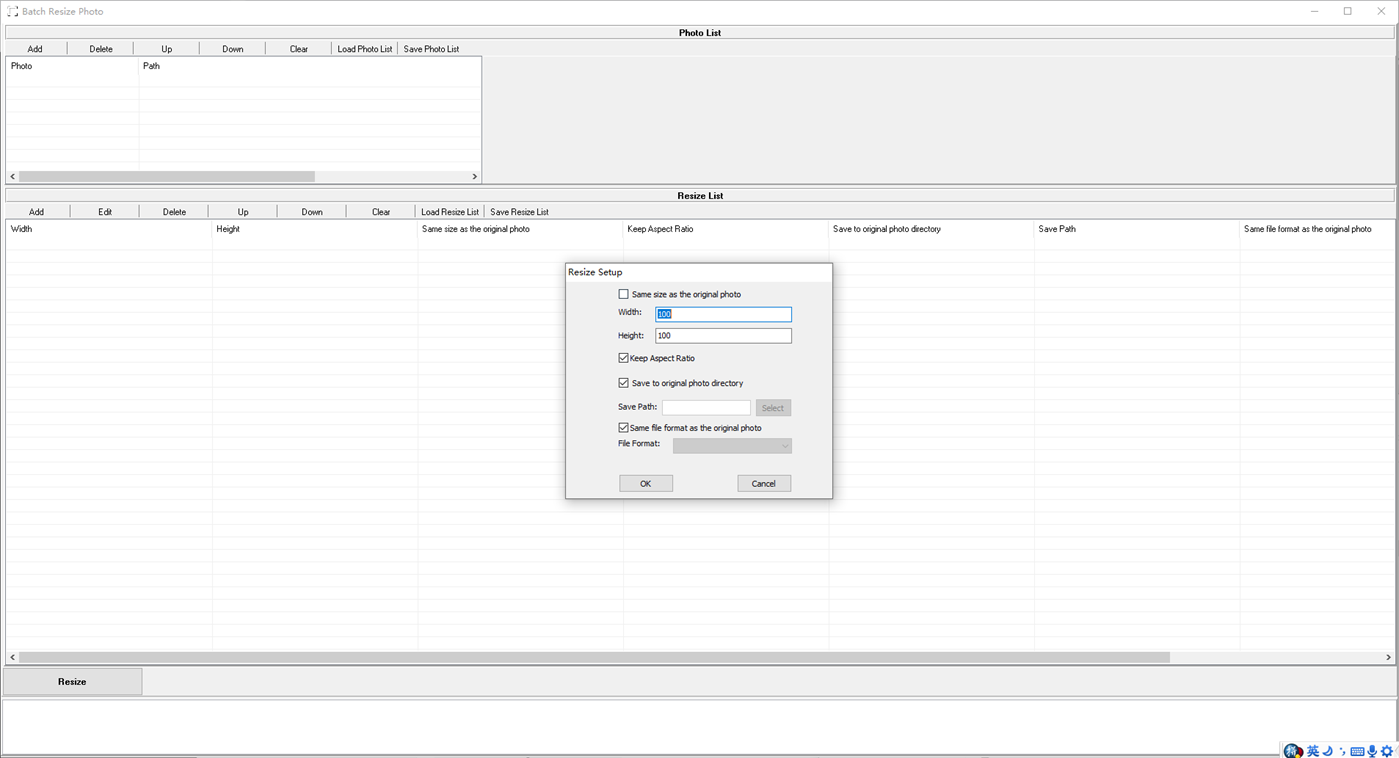The width and height of the screenshot is (1399, 758).
Task: Open the input method settings gear icon
Action: [1387, 750]
